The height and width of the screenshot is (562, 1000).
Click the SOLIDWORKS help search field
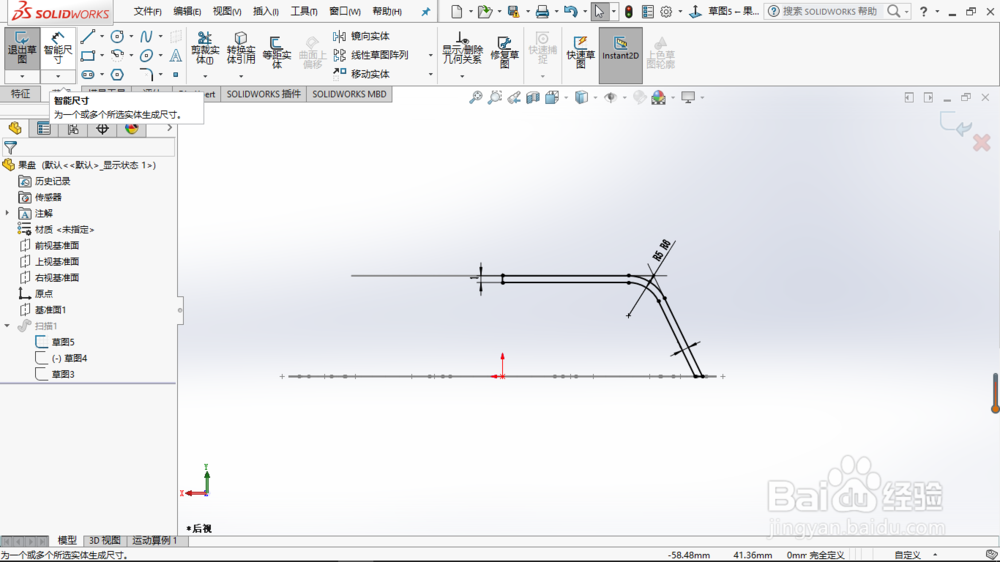[x=829, y=11]
